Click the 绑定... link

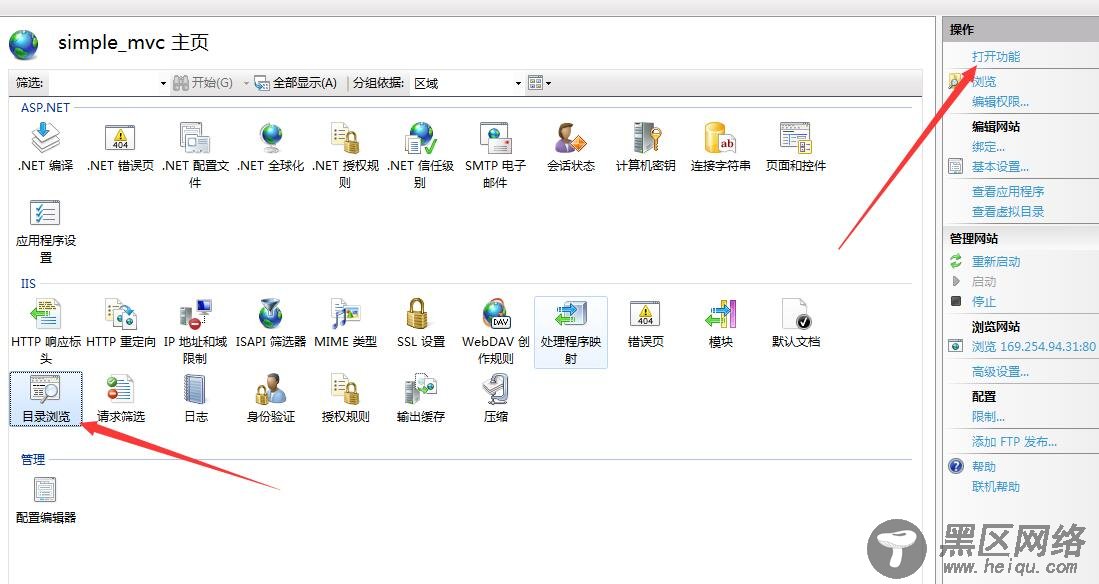click(988, 147)
